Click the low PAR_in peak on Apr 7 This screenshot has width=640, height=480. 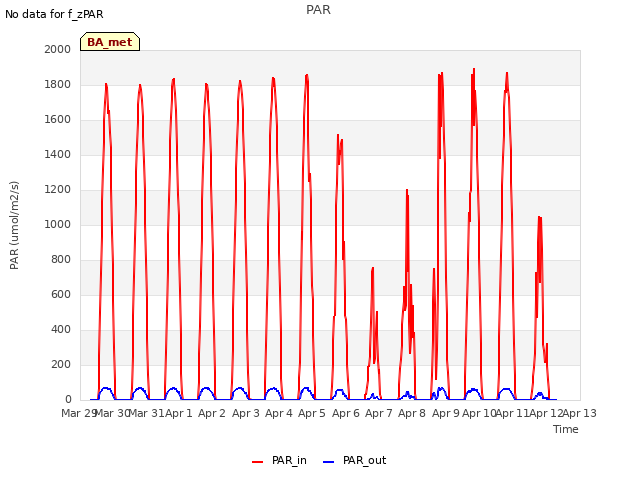373,268
